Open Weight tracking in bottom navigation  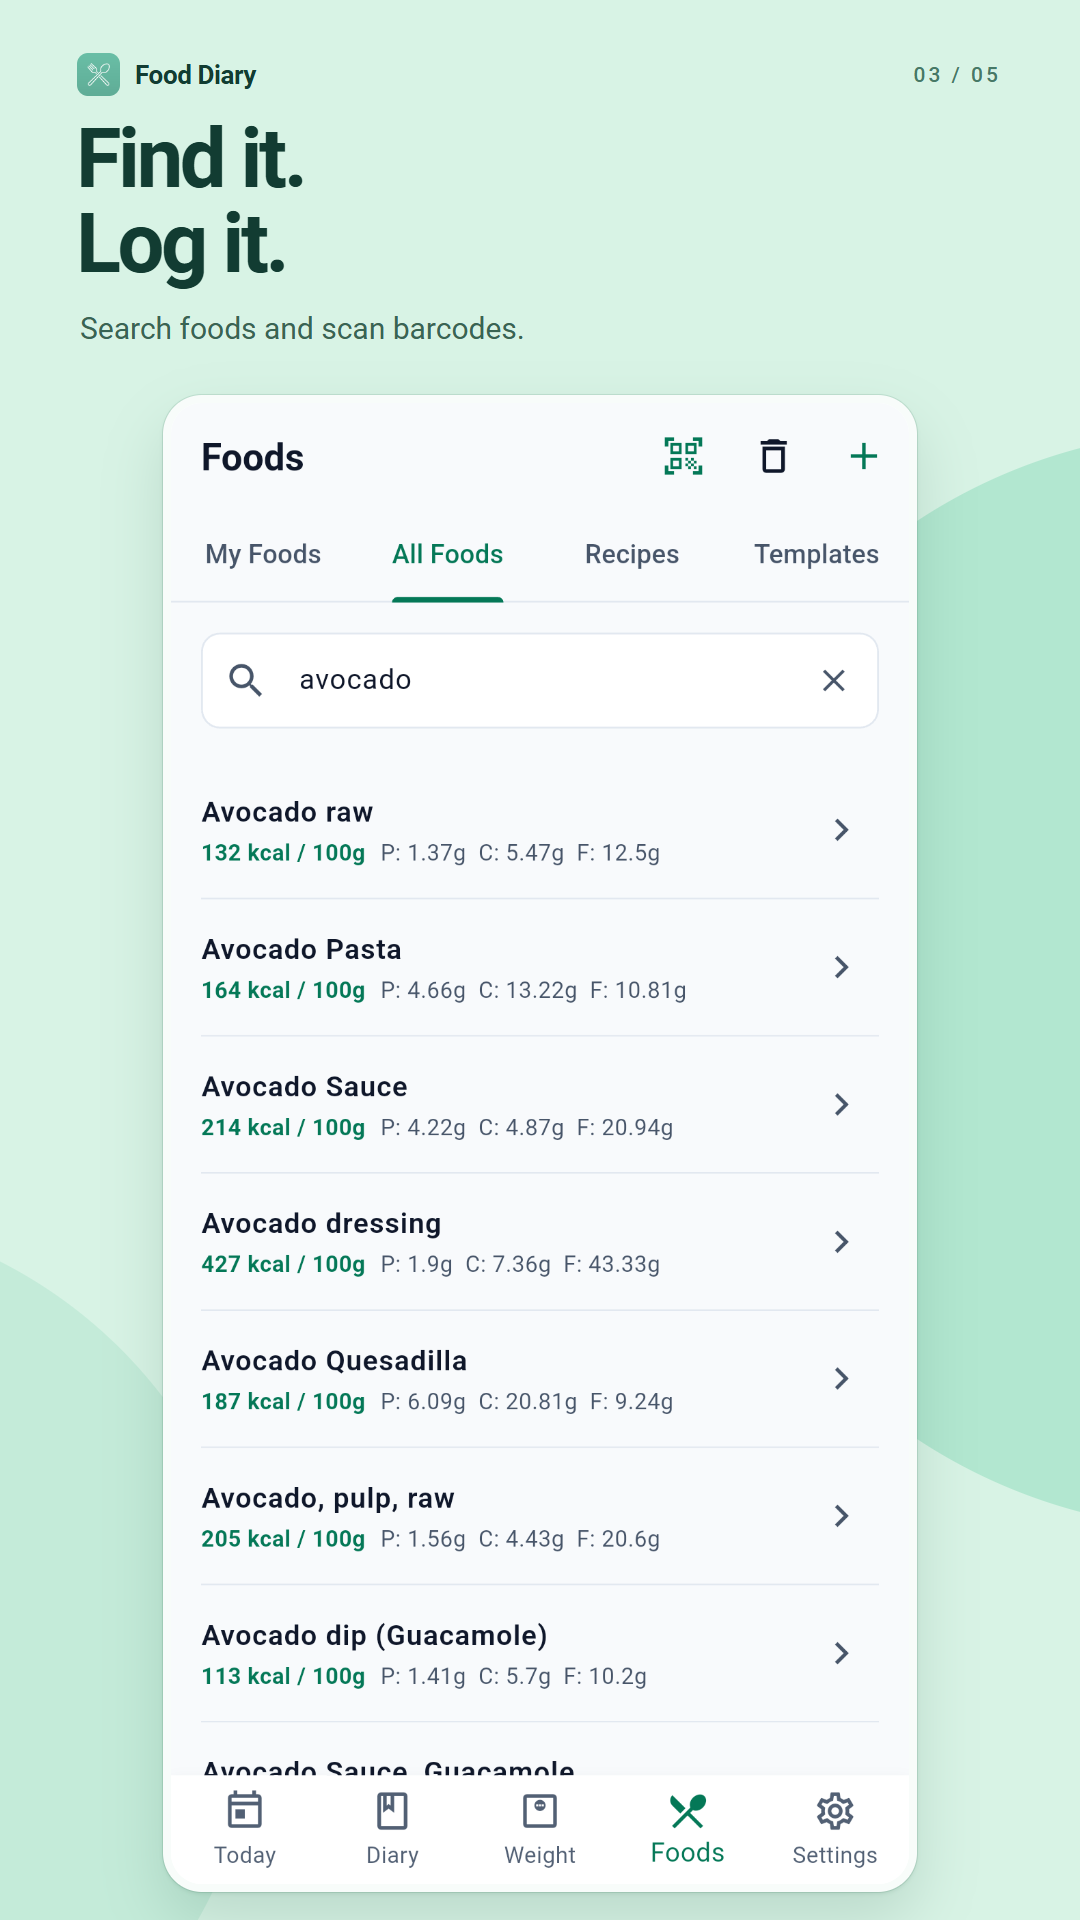[540, 1829]
